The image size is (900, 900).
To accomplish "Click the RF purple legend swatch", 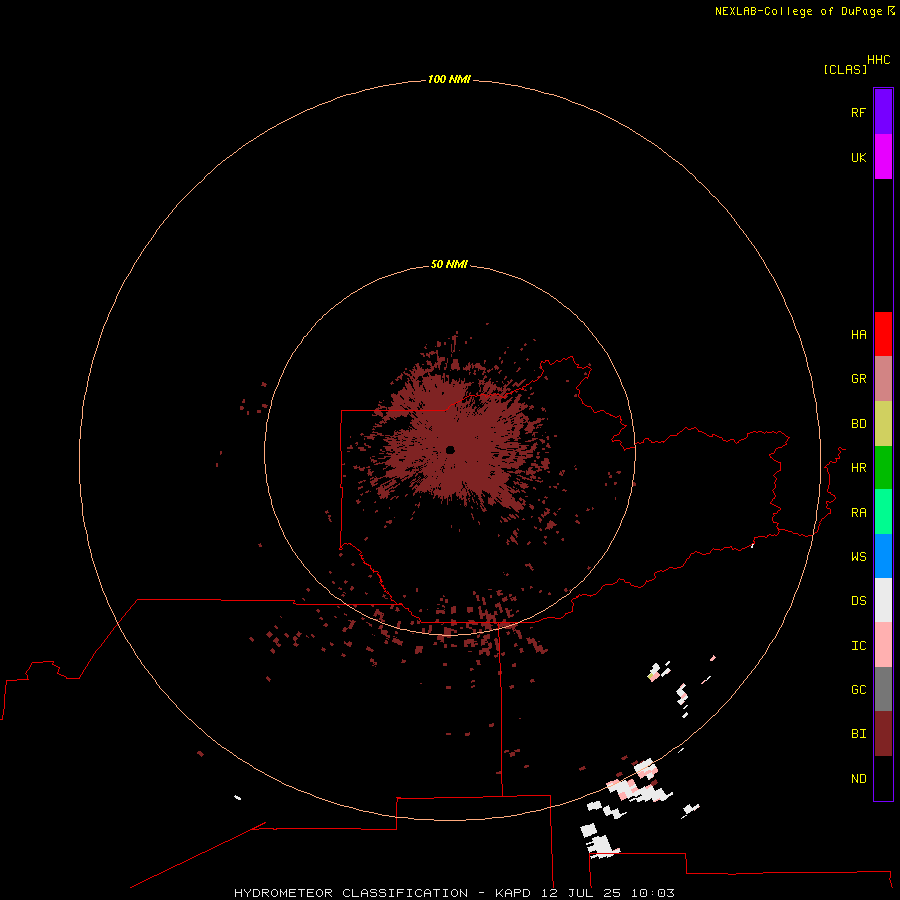I will tap(883, 112).
